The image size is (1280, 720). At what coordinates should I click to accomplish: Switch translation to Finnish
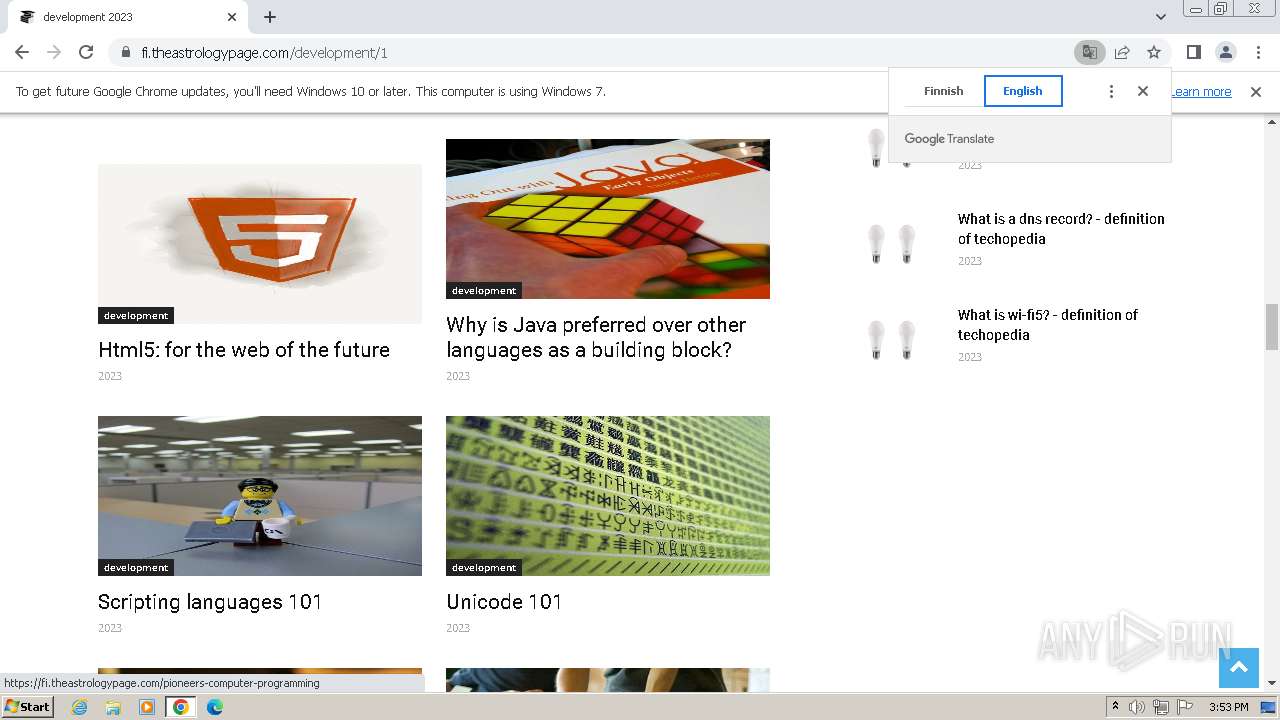pos(943,91)
